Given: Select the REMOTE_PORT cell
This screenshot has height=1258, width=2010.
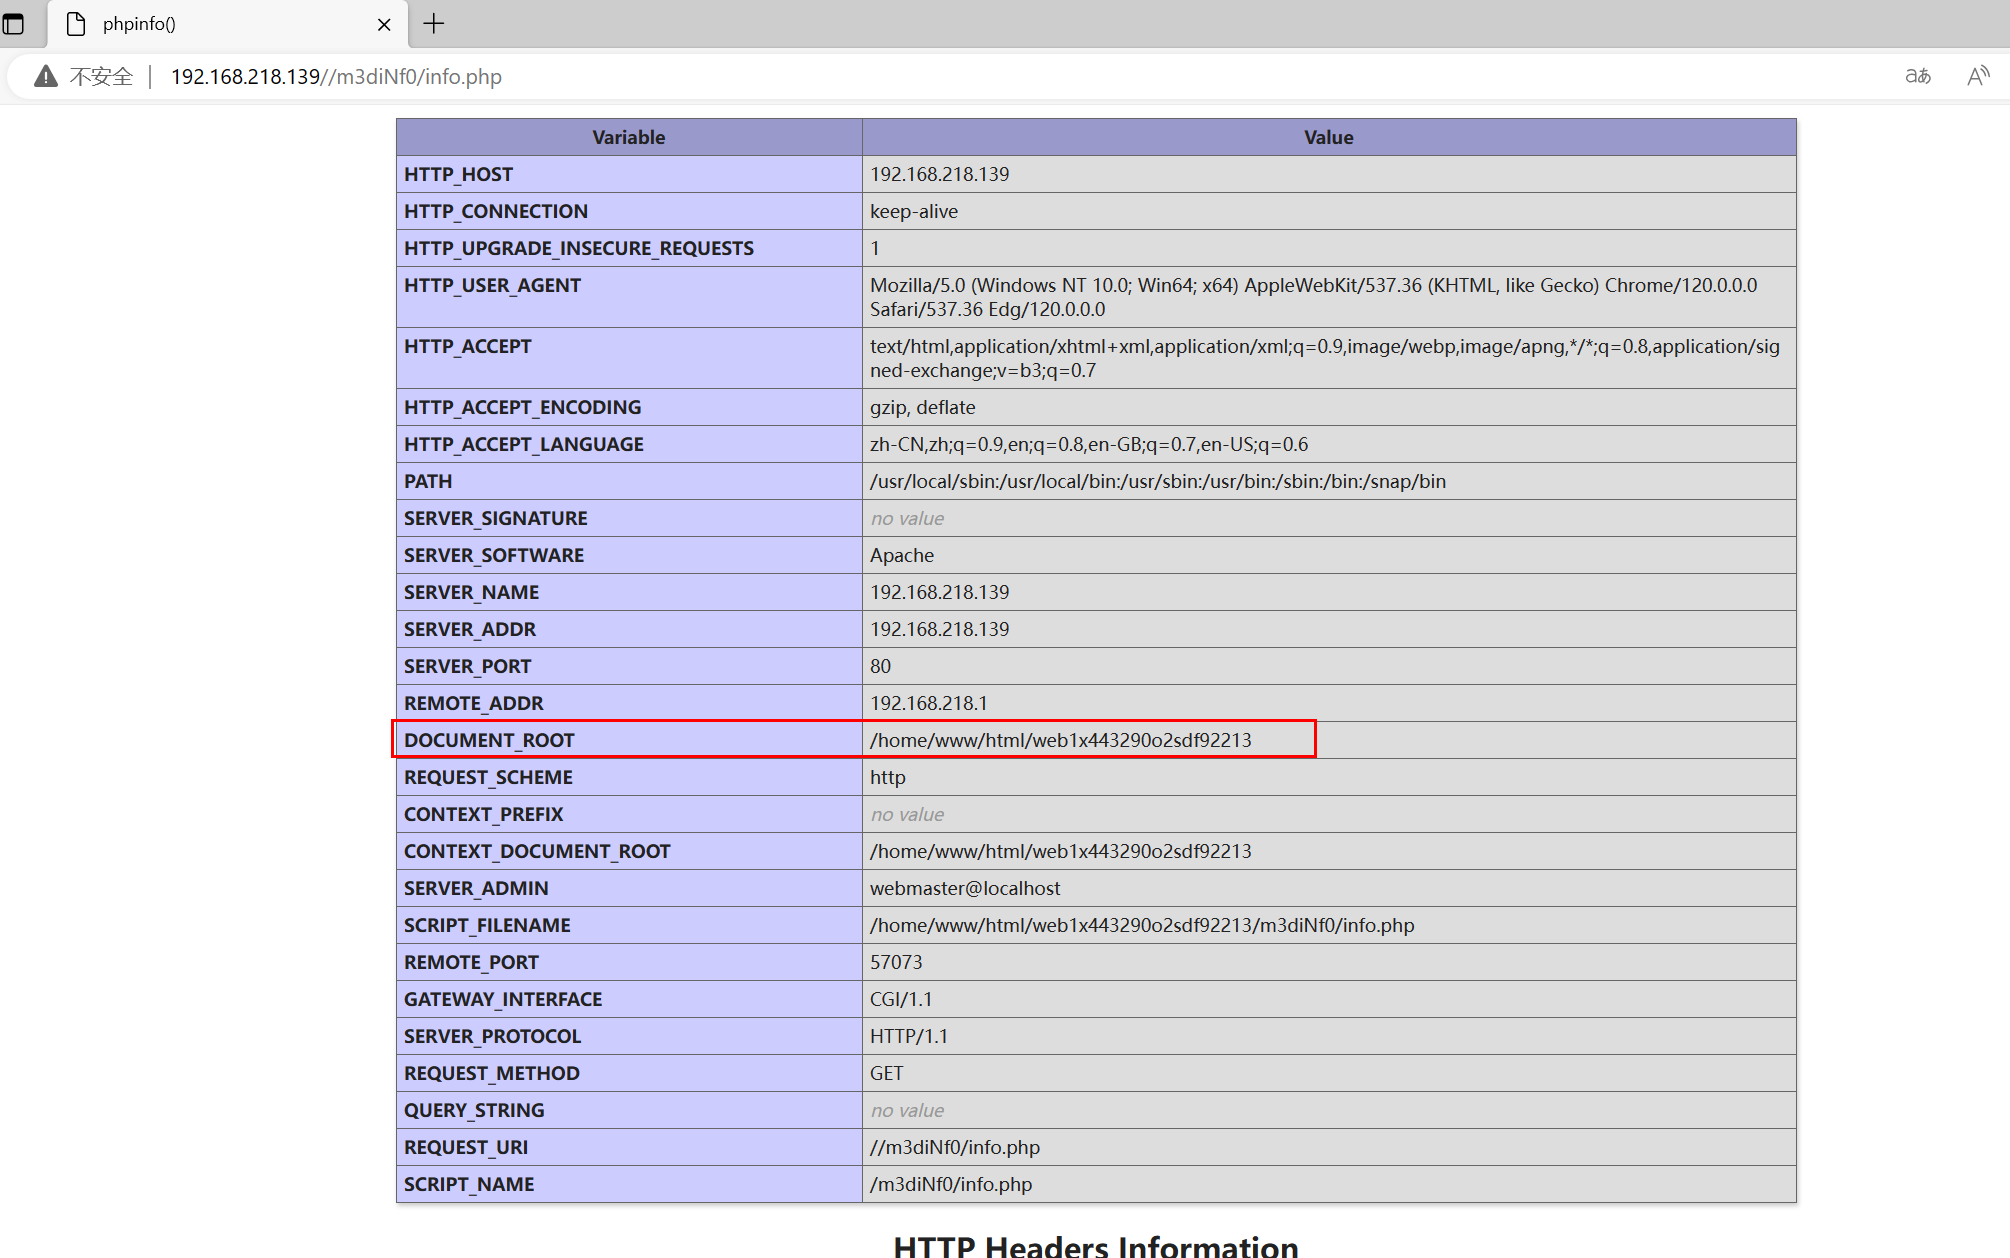Looking at the screenshot, I should (x=629, y=962).
